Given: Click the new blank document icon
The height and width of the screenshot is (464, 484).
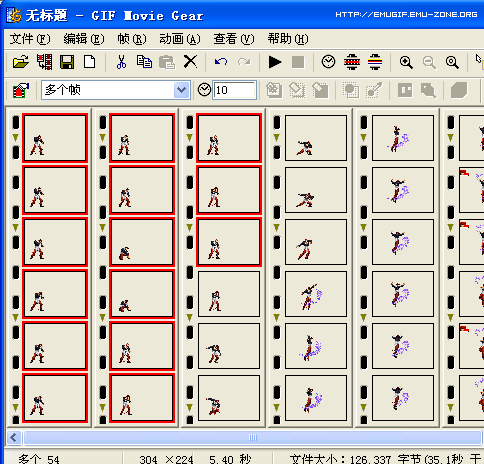Looking at the screenshot, I should tap(90, 62).
